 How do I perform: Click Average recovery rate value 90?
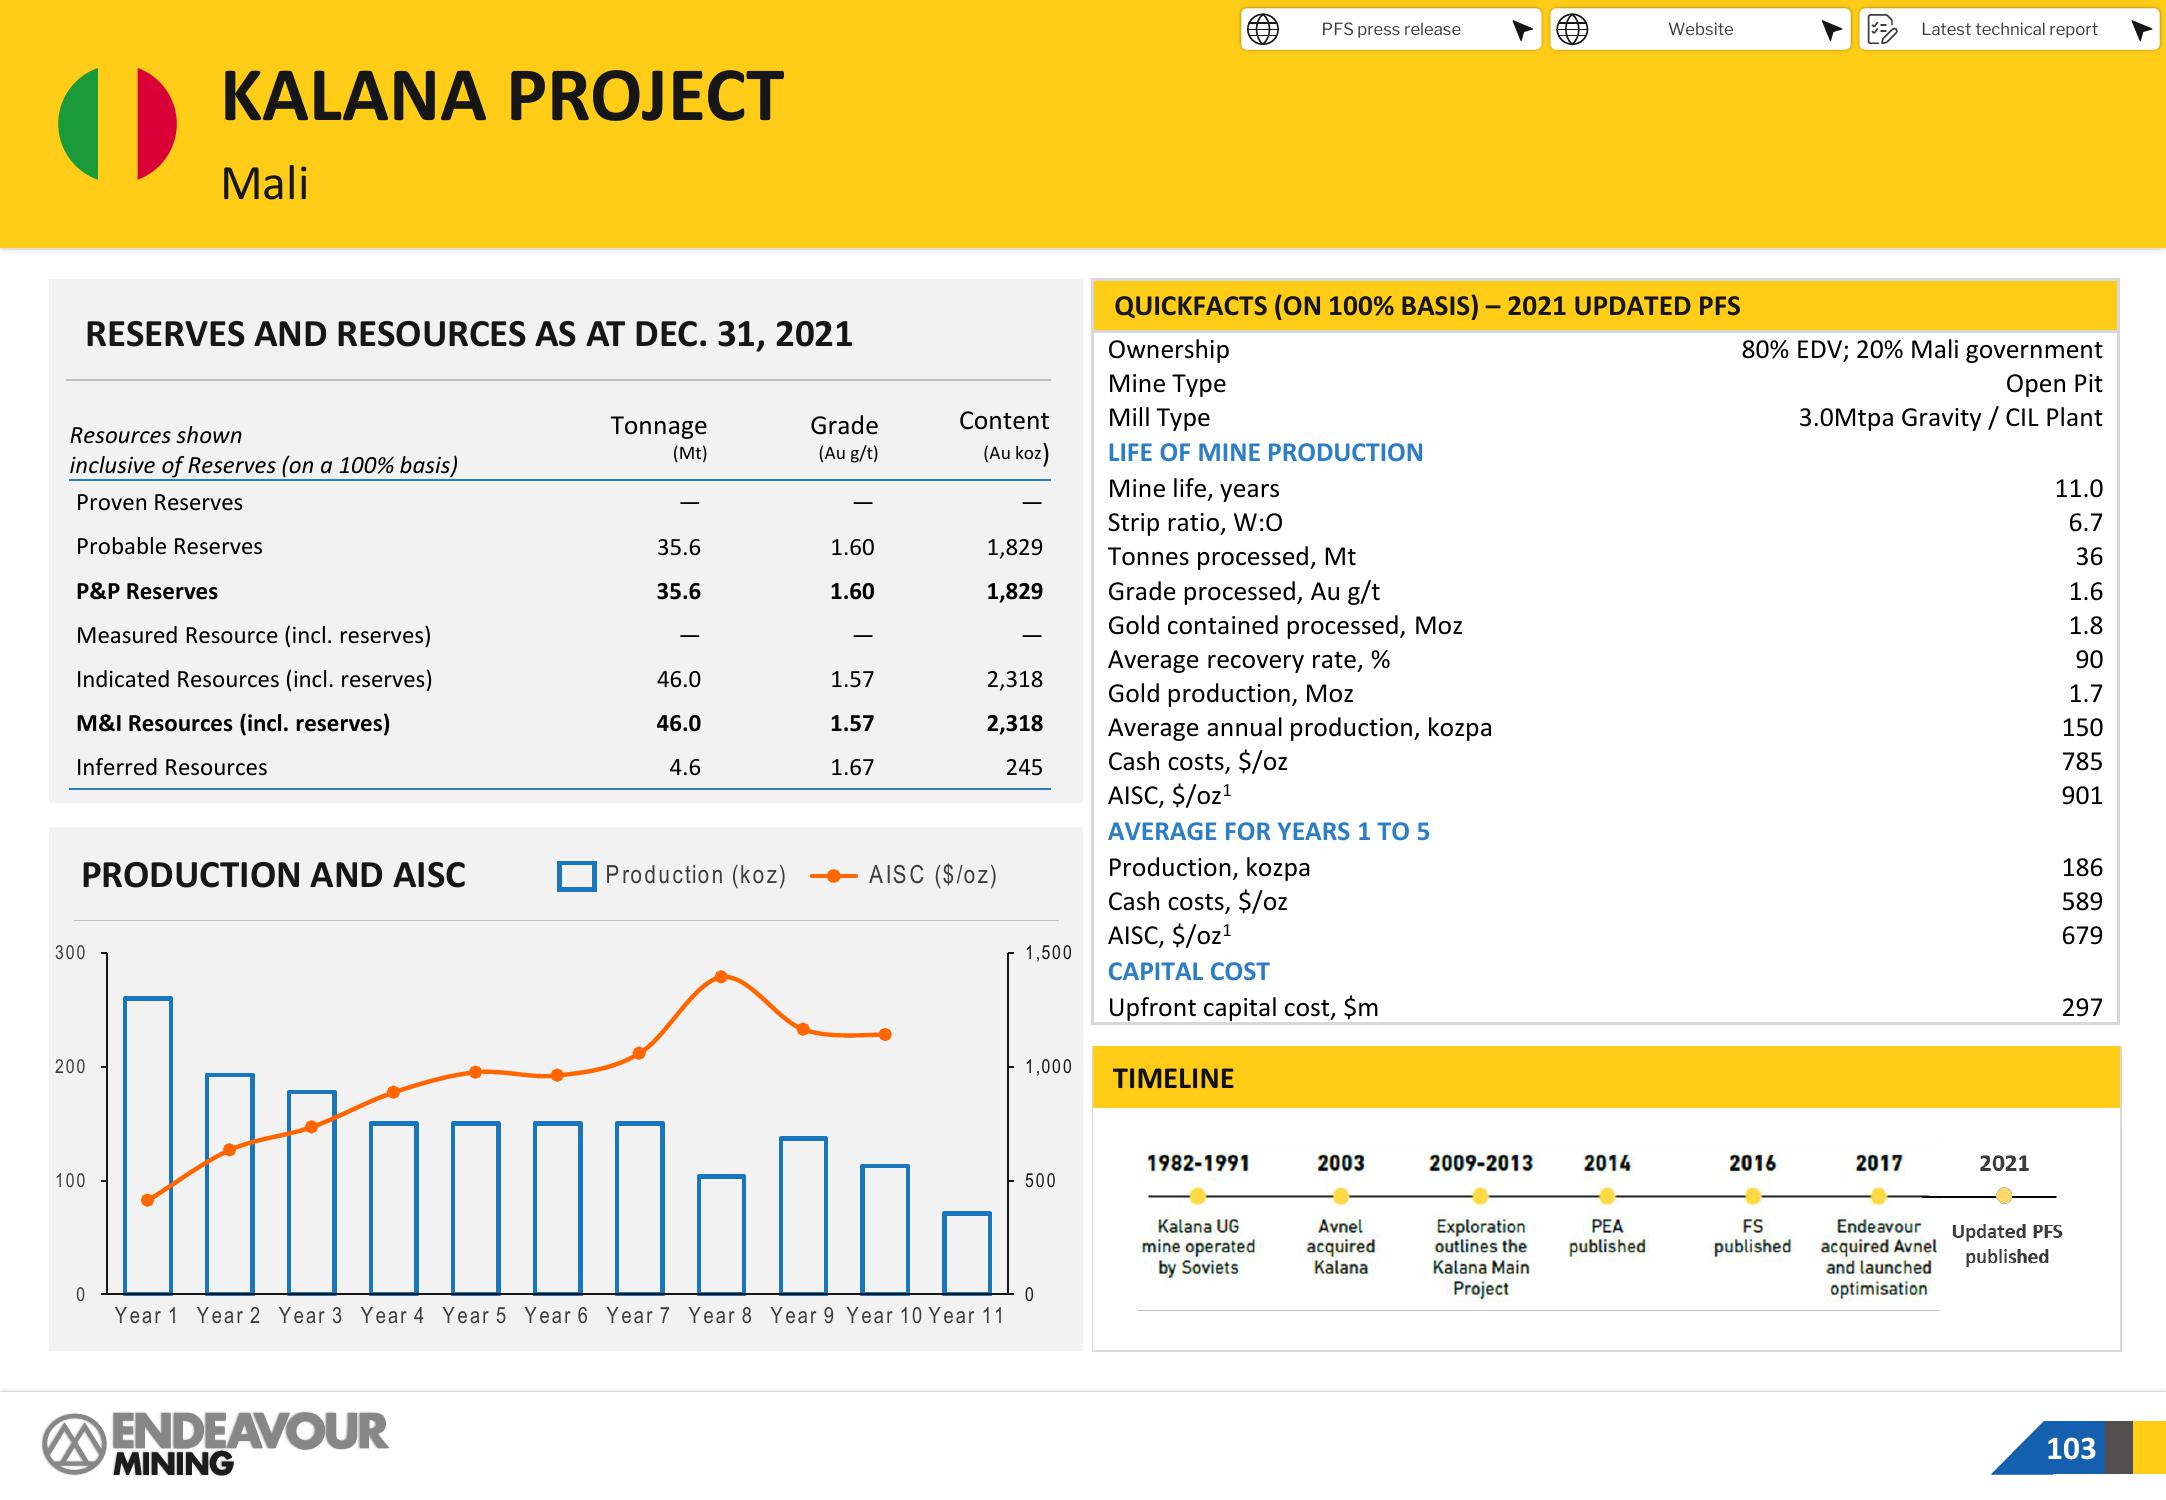pyautogui.click(x=2088, y=659)
